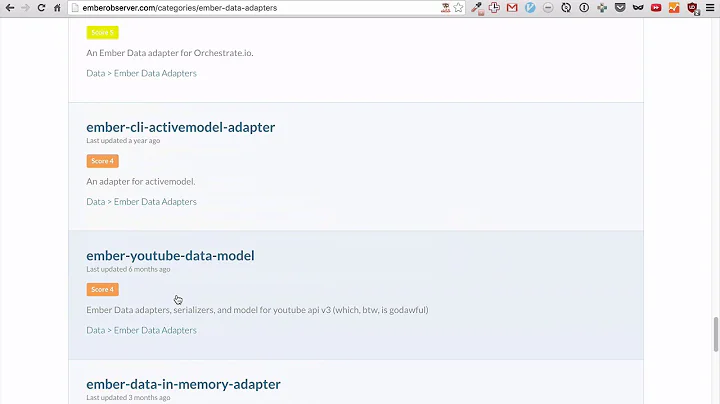Viewport: 720px width, 404px height.
Task: Click the Score 4 badge under ember-cli-activemodel-adapter
Action: (x=102, y=161)
